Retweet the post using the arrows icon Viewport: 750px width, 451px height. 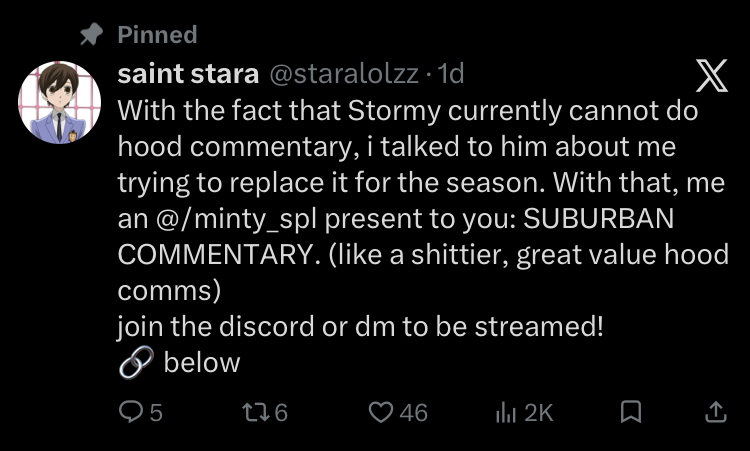[254, 412]
